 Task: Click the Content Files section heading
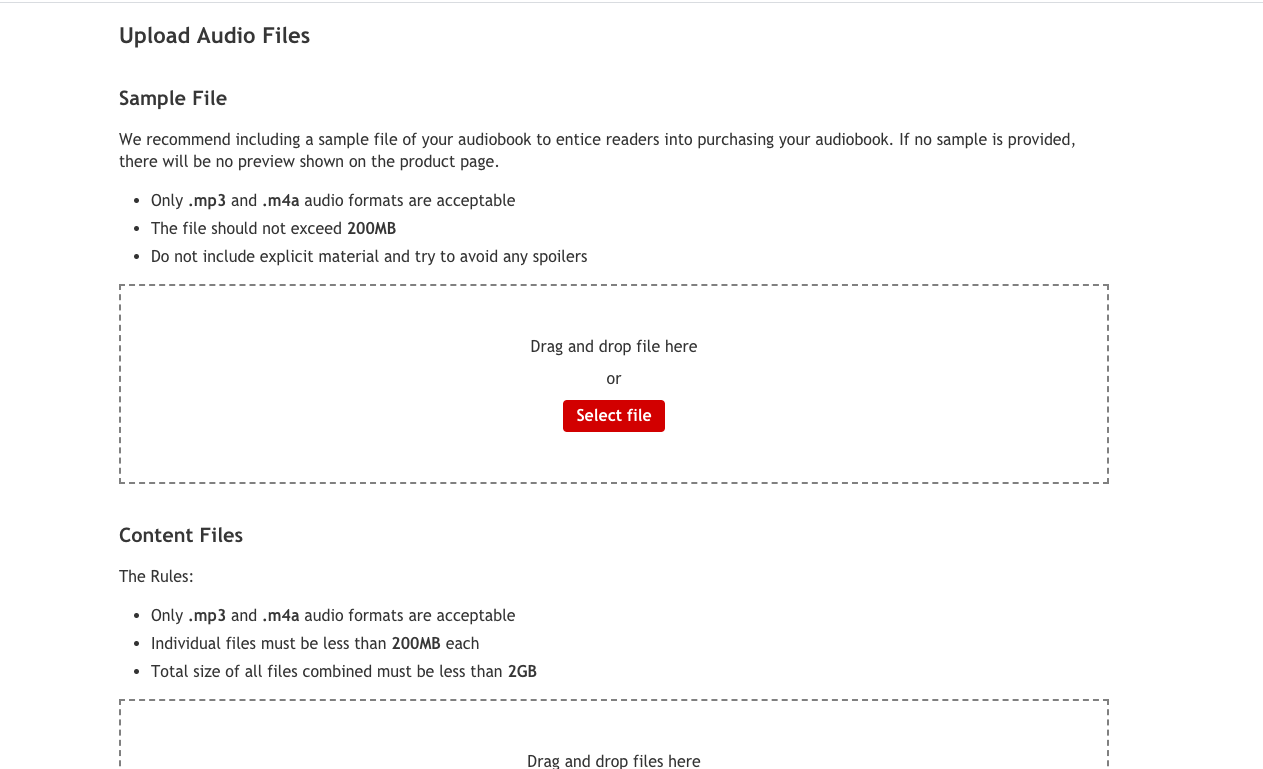click(181, 535)
